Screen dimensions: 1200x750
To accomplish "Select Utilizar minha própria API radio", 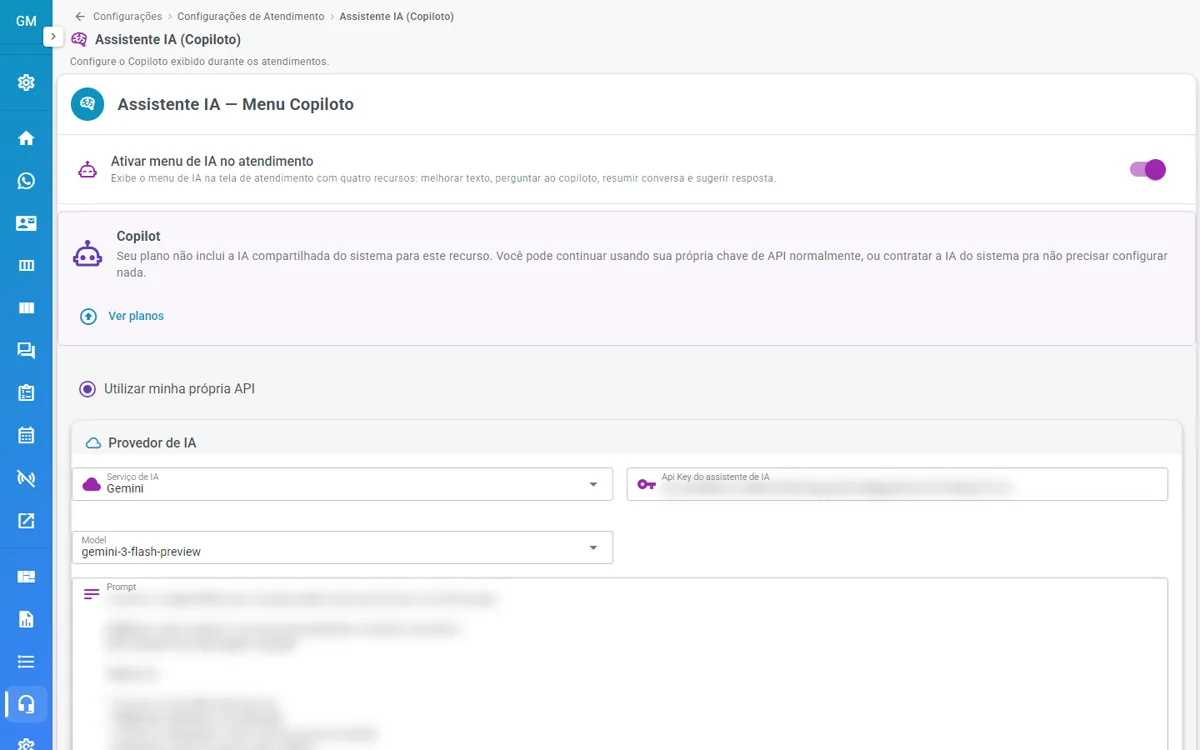I will [87, 389].
